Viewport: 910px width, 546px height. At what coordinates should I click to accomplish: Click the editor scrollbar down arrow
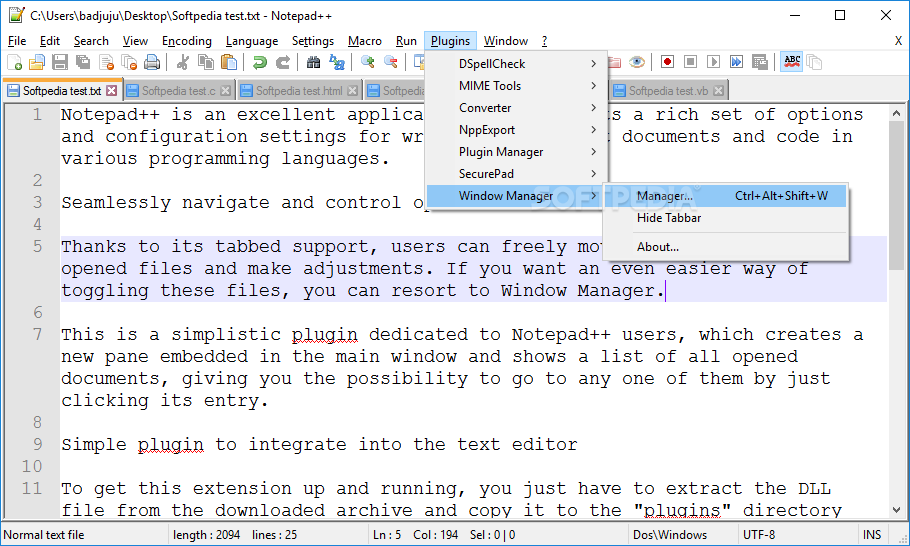[897, 511]
